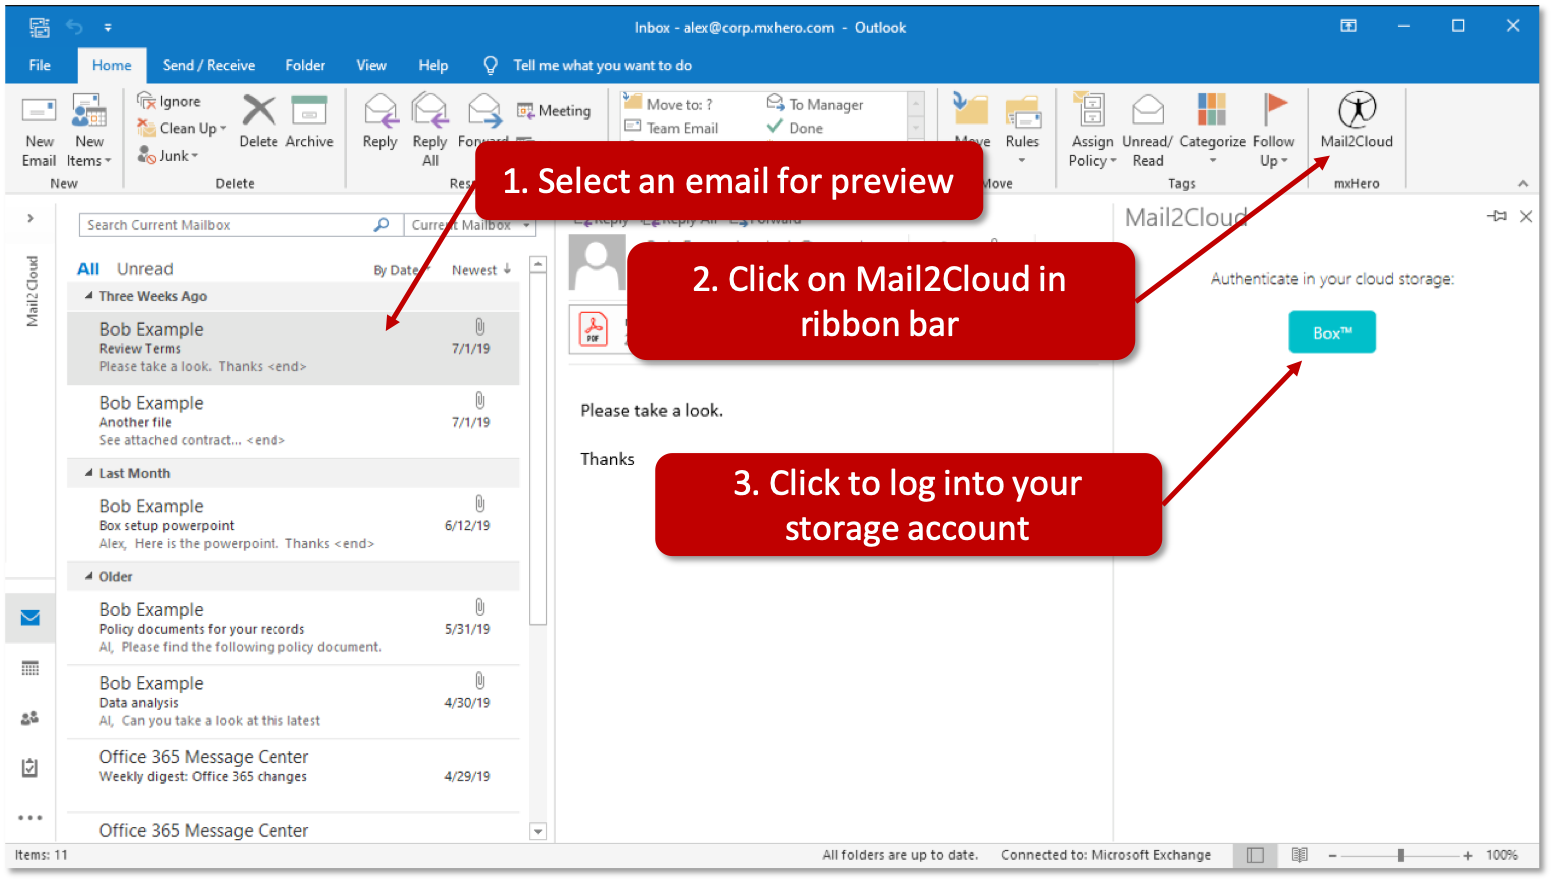Archive the selected email
Image resolution: width=1552 pixels, height=879 pixels.
pyautogui.click(x=309, y=122)
